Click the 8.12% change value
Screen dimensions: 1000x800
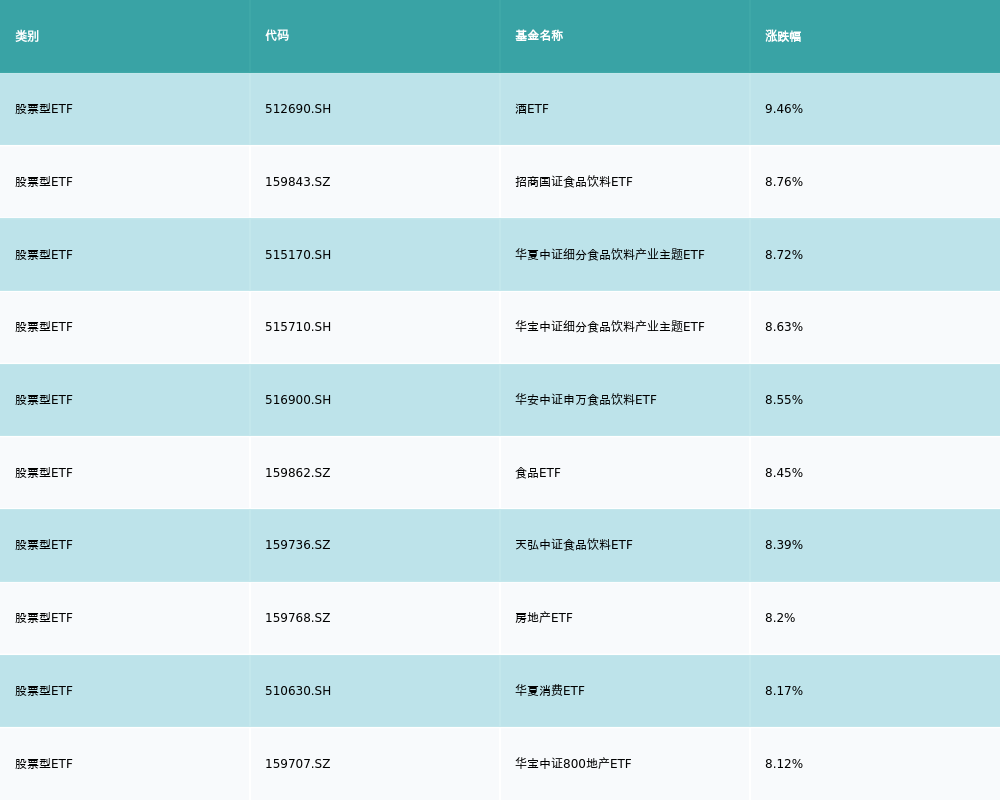tap(784, 764)
